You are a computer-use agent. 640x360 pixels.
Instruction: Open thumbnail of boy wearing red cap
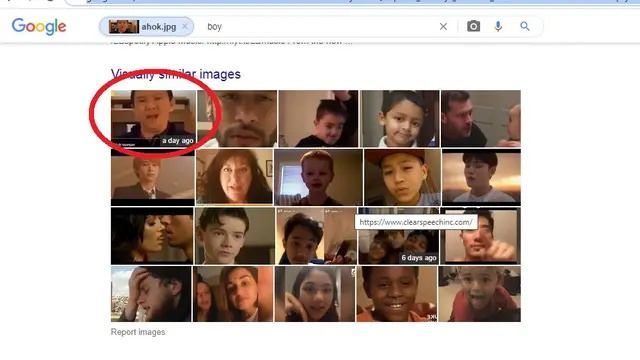(402, 177)
